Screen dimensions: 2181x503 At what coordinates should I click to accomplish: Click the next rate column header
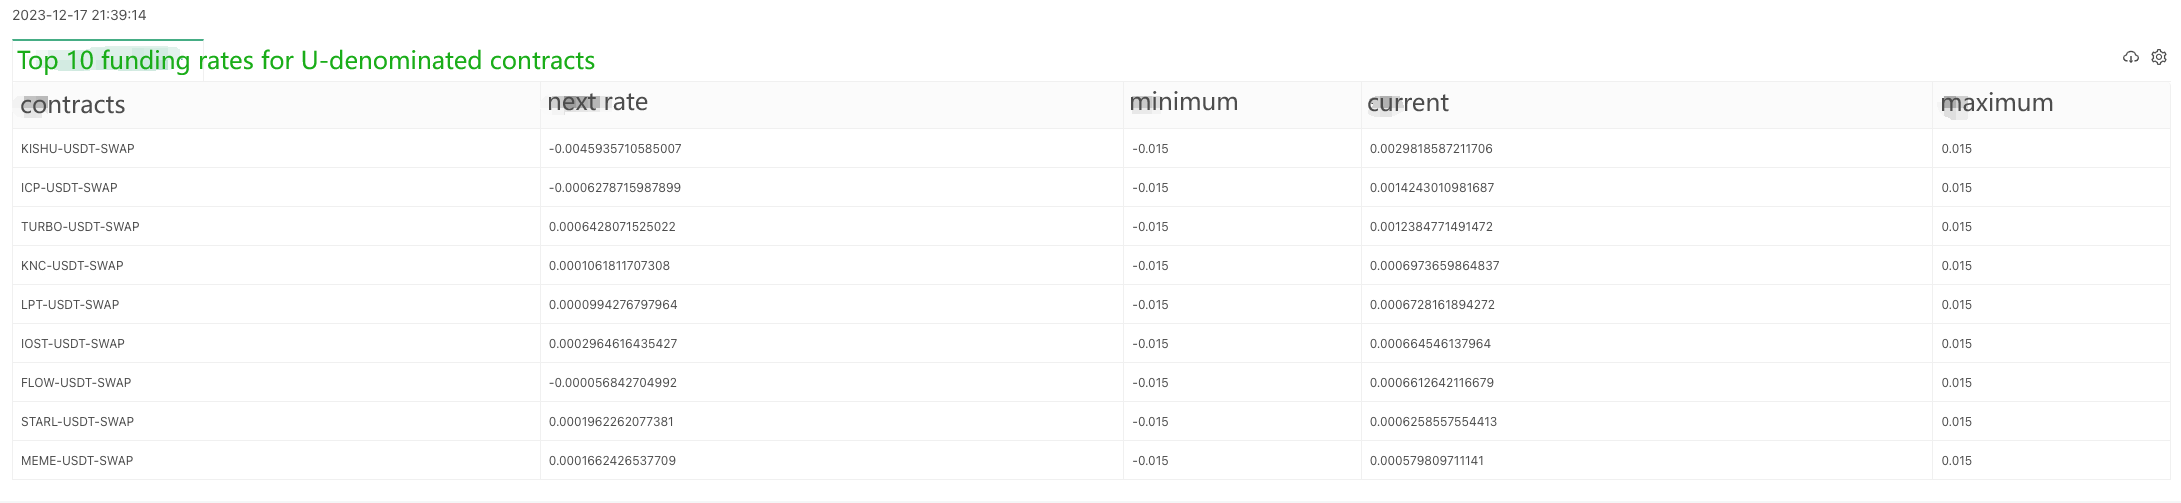(x=597, y=102)
